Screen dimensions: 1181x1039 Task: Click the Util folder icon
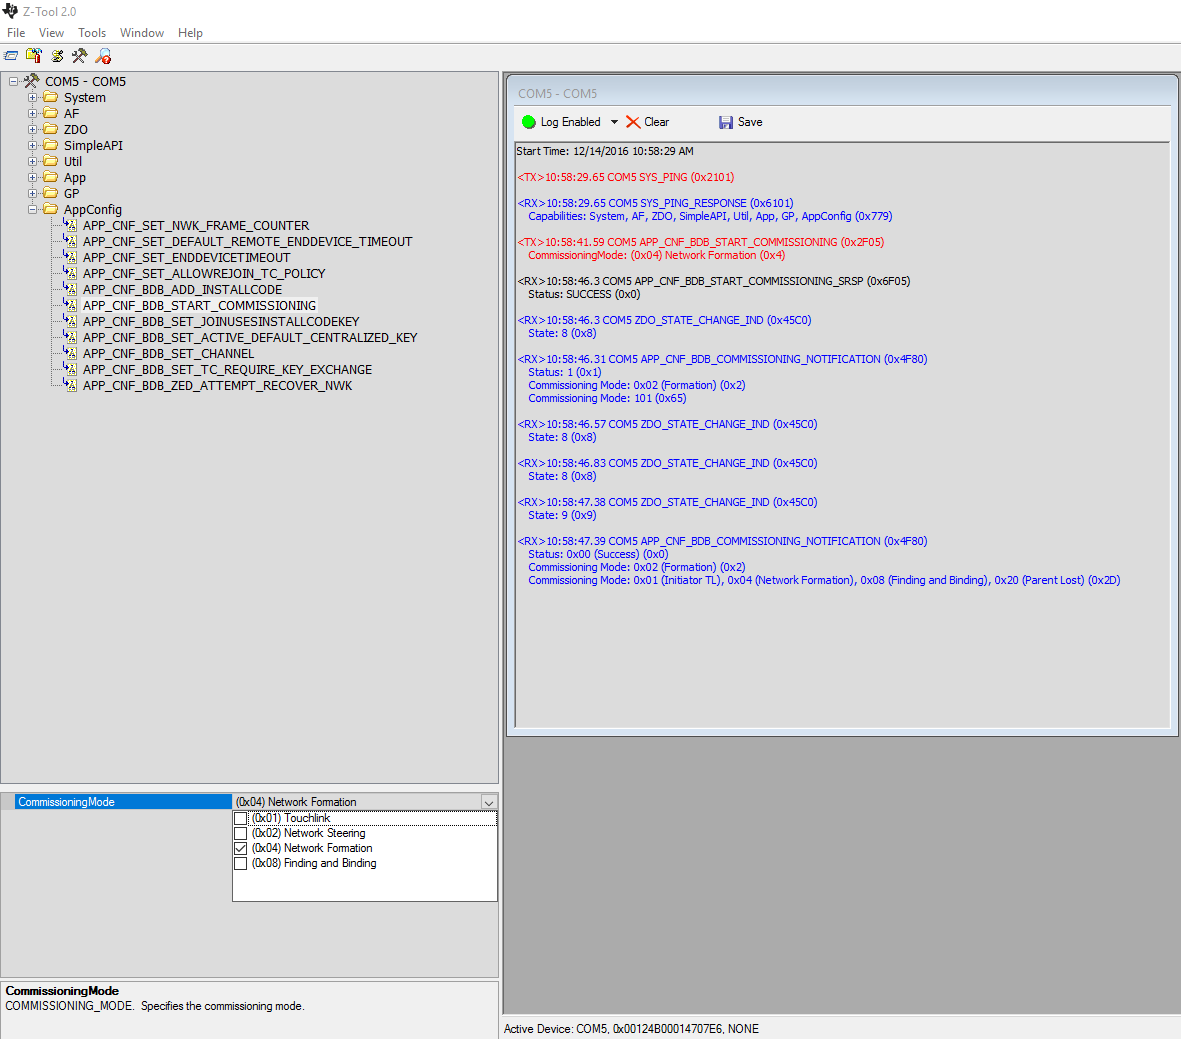50,161
